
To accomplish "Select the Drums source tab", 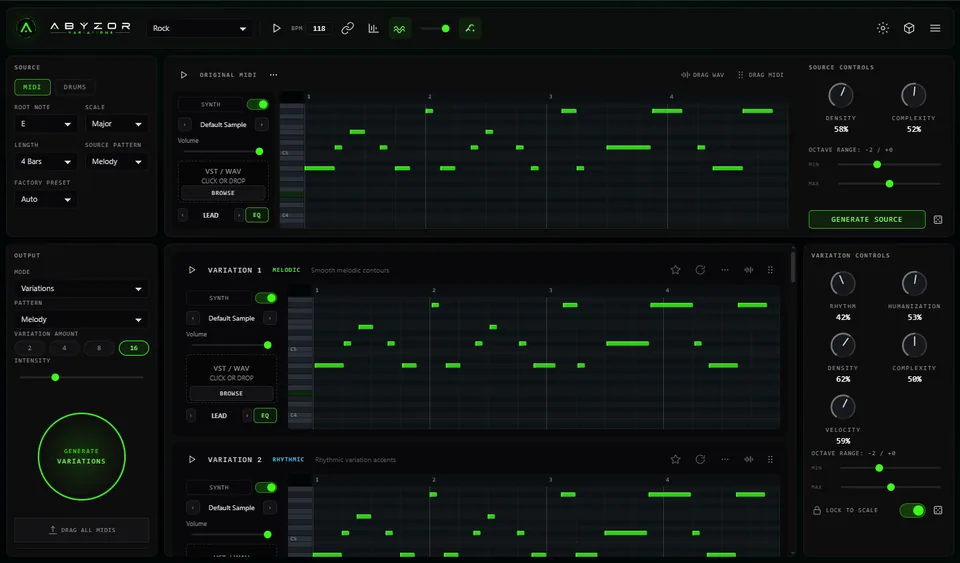I will [75, 87].
